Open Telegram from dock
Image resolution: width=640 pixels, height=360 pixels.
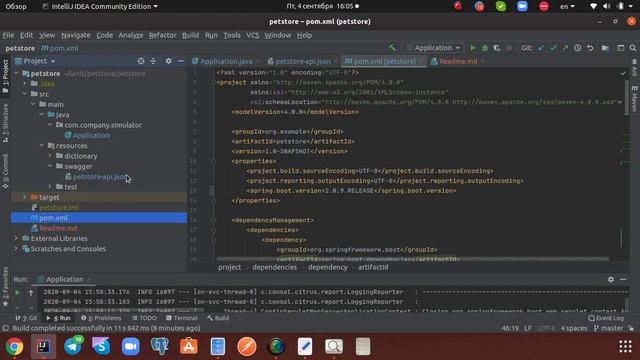[x=73, y=347]
